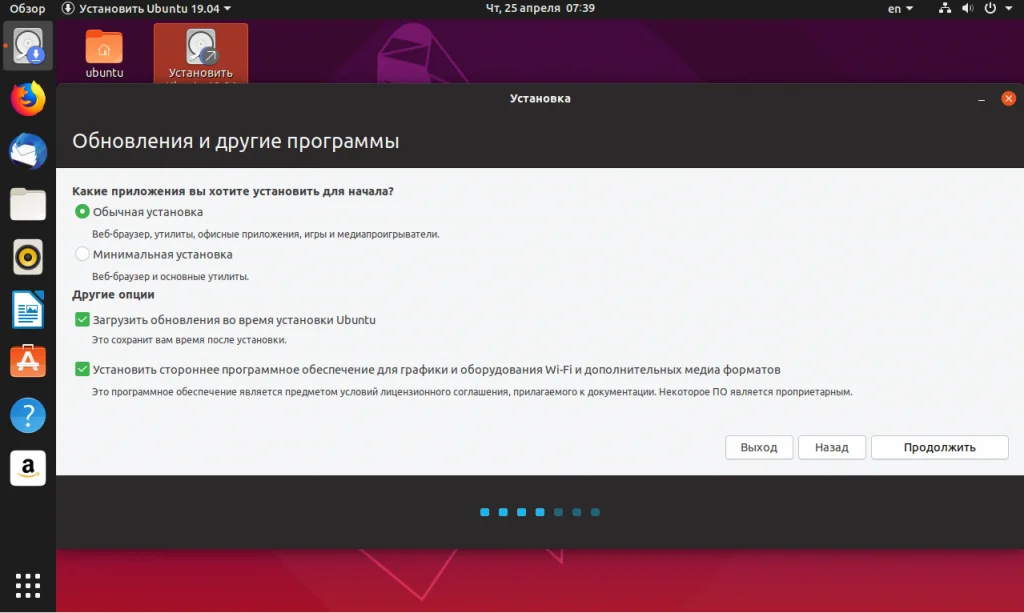Open the ubuntu home folder desktop icon
This screenshot has height=613, width=1024.
[x=104, y=54]
